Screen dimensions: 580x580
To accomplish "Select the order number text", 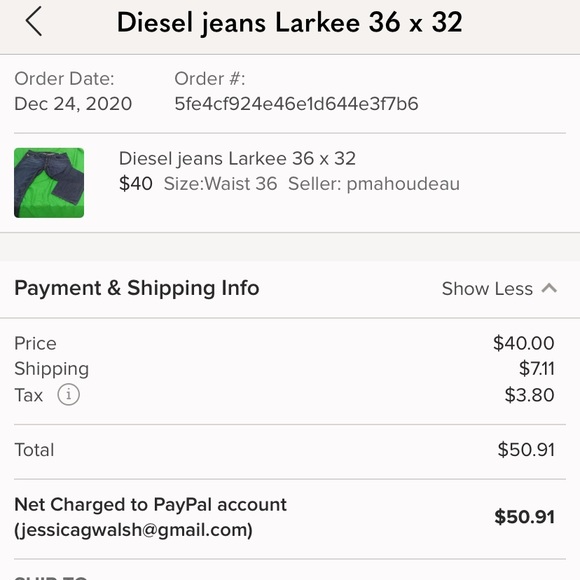I will (x=296, y=104).
